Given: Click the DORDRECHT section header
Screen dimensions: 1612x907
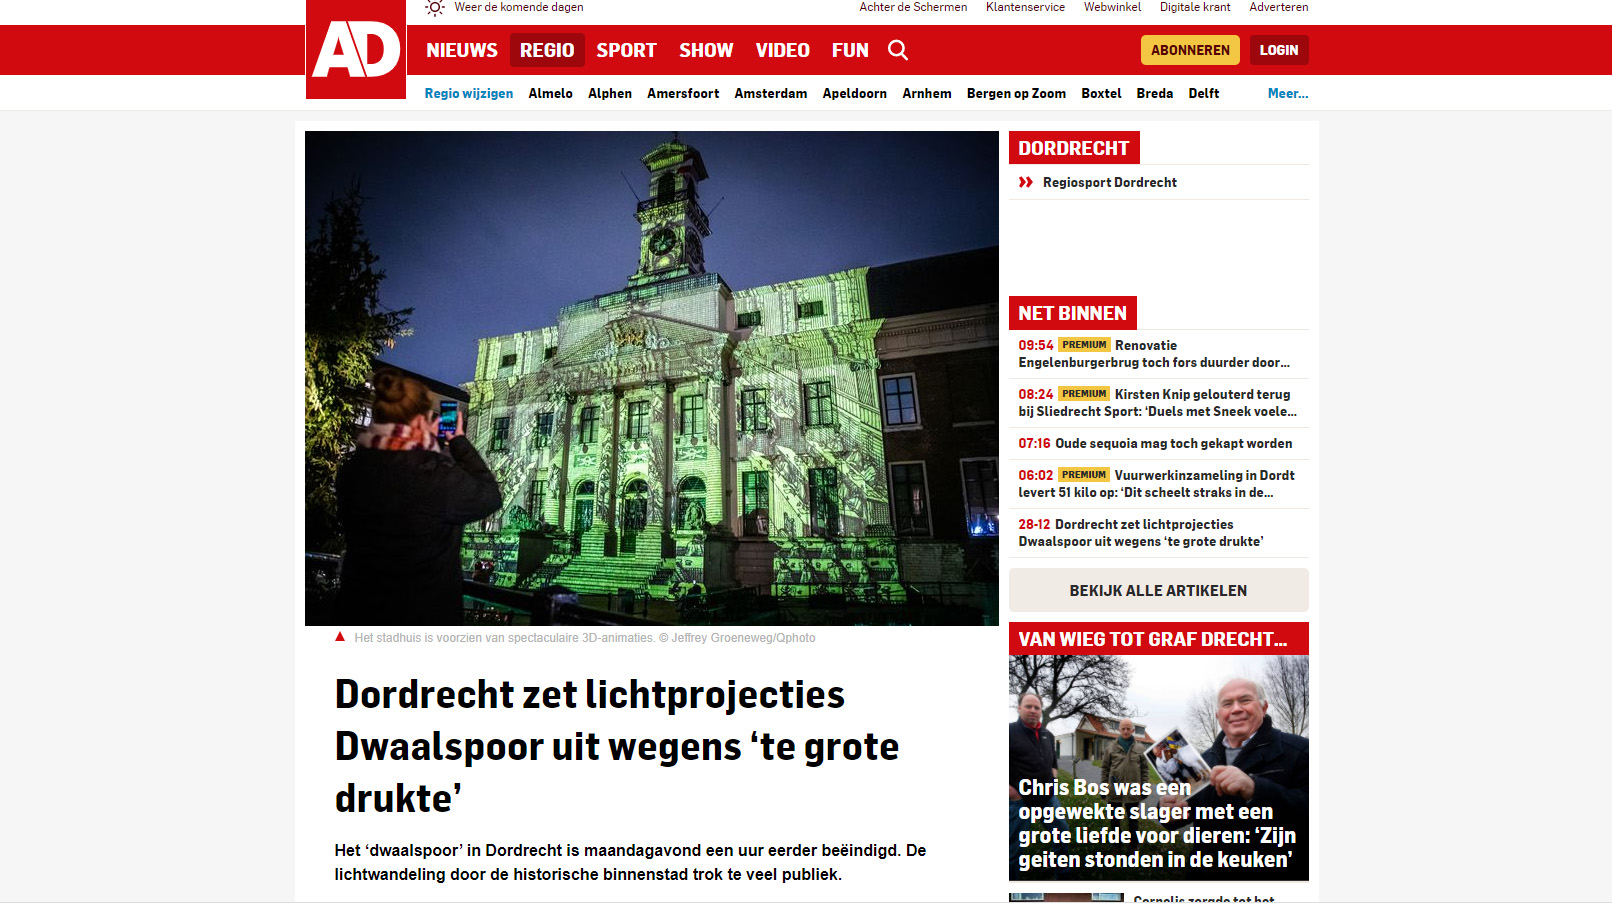Looking at the screenshot, I should 1074,148.
